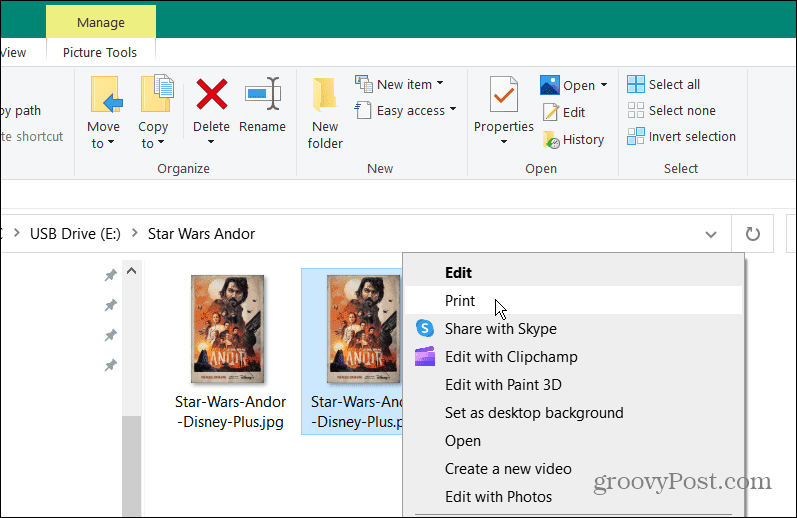This screenshot has height=518, width=797.
Task: Open the address bar history chevron
Action: (x=711, y=234)
